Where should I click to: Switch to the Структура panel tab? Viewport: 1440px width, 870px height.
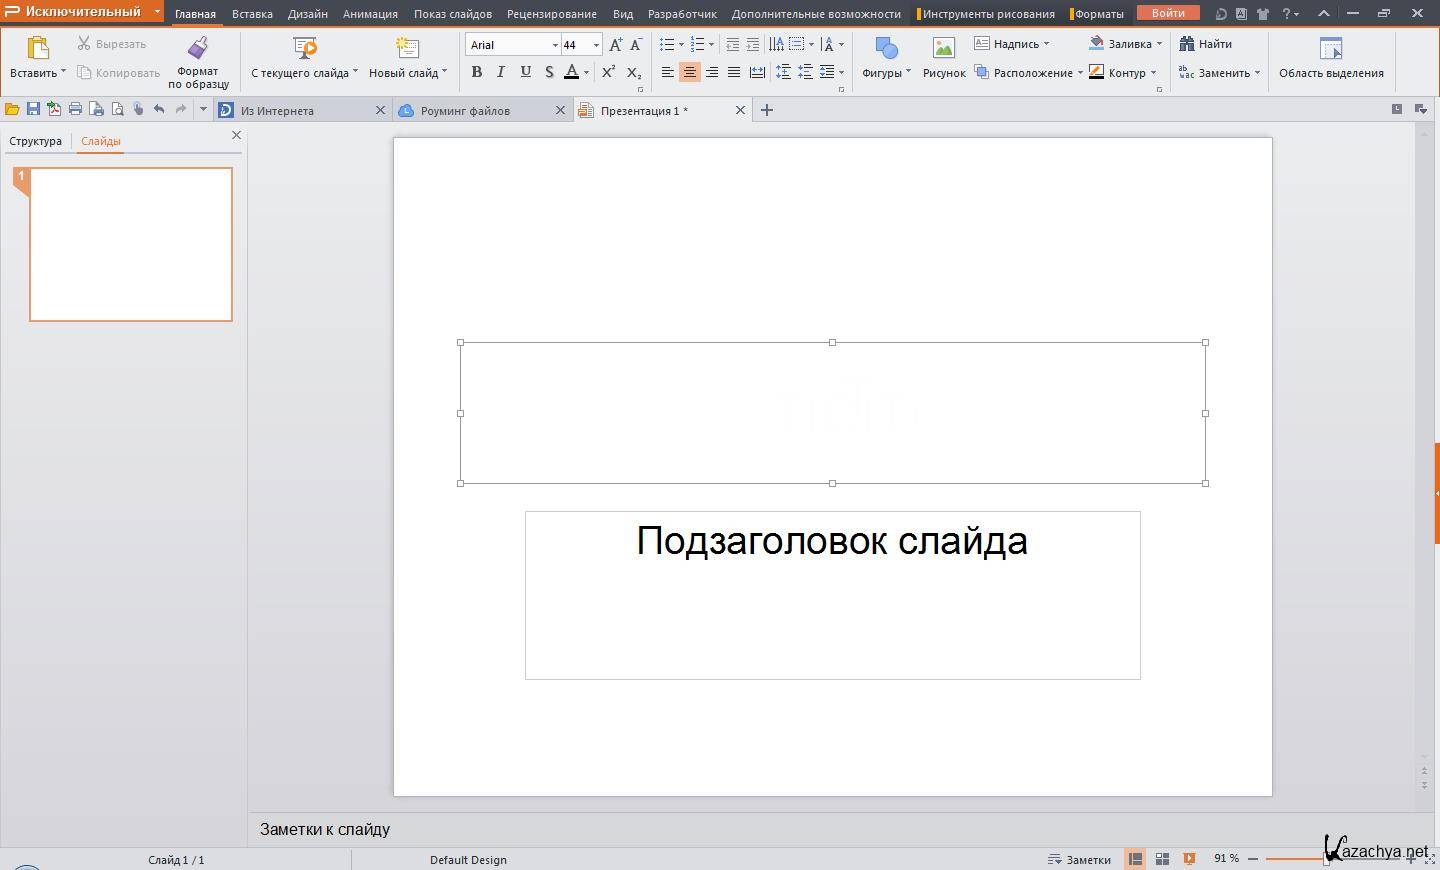pos(35,141)
